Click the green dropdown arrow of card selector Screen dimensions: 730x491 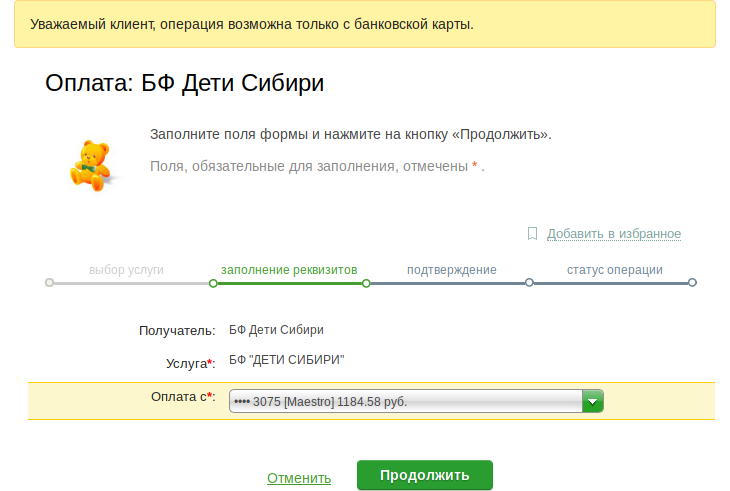(x=593, y=401)
